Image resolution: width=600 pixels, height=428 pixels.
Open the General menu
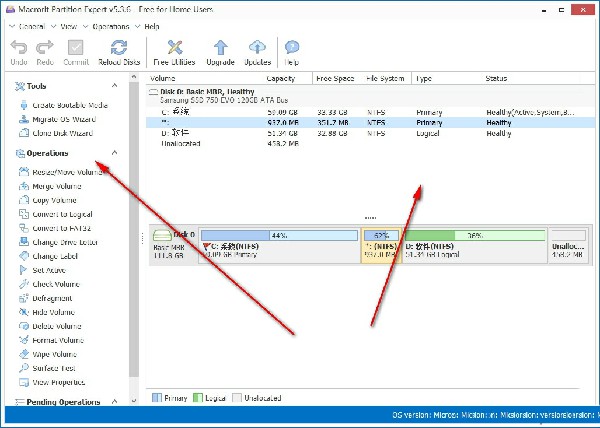31,24
